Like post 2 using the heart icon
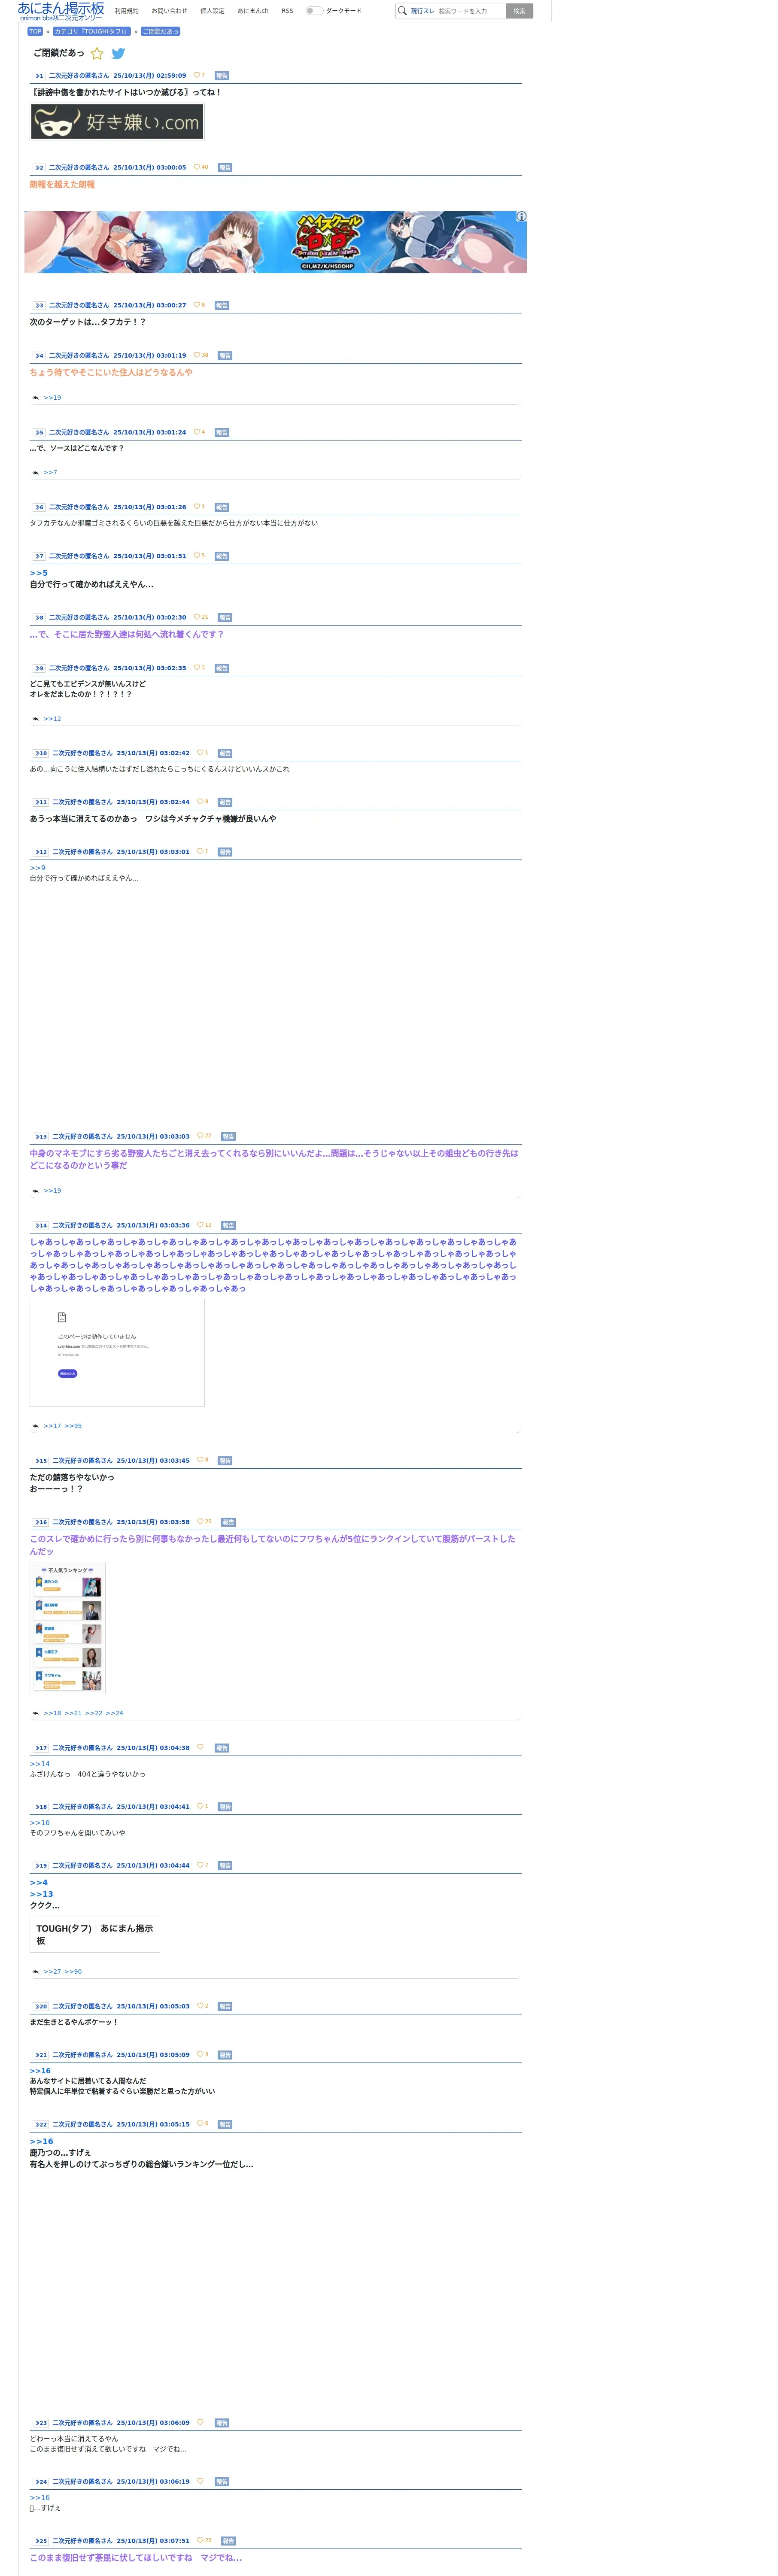The image size is (778, 2576). (x=197, y=167)
